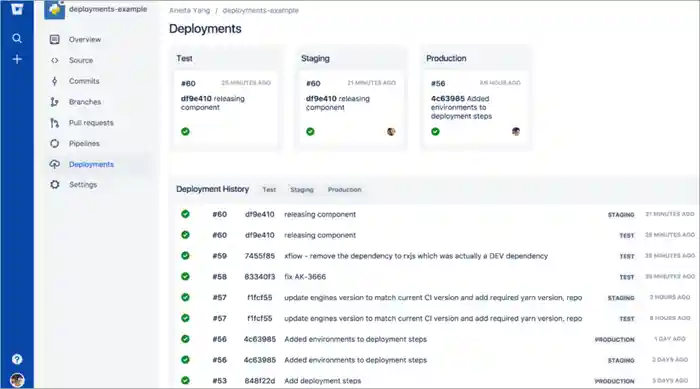Click the plus create icon
The width and height of the screenshot is (700, 389).
click(x=17, y=59)
